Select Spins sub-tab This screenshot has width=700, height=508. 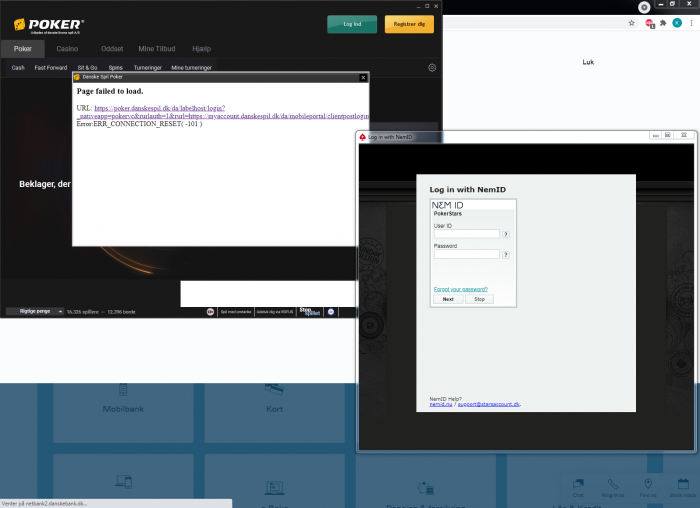(116, 68)
